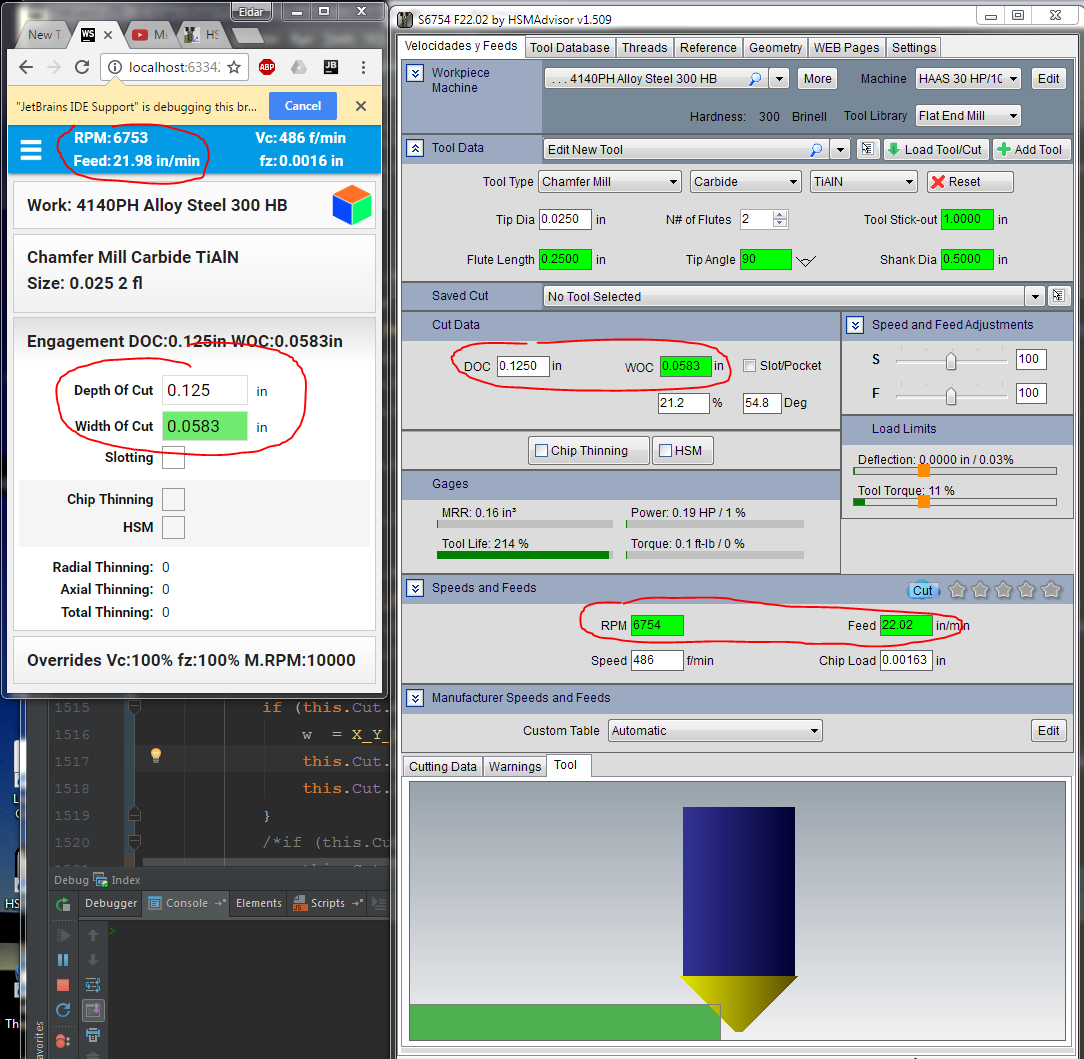Click the tip angle diagram icon

806,261
